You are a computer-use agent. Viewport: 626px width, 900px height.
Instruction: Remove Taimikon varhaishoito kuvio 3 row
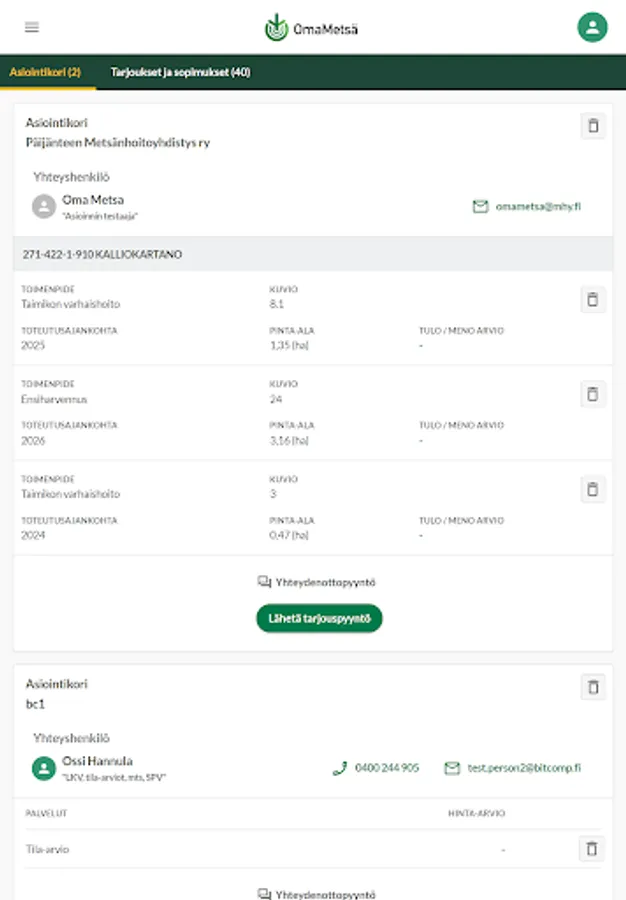(593, 489)
